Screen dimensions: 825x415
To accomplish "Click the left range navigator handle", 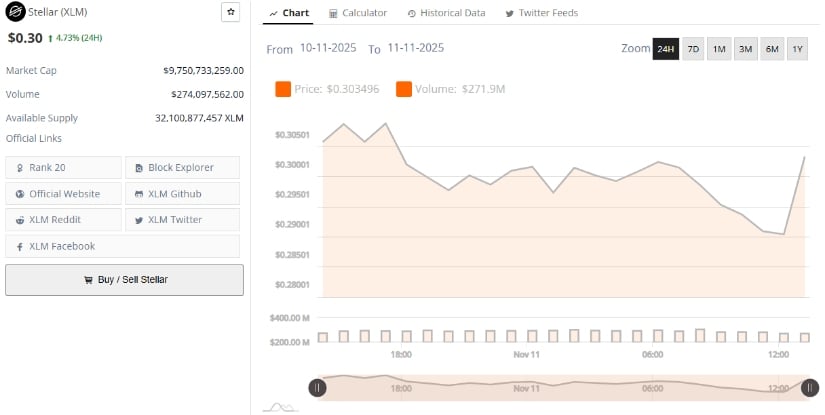I will tap(317, 388).
